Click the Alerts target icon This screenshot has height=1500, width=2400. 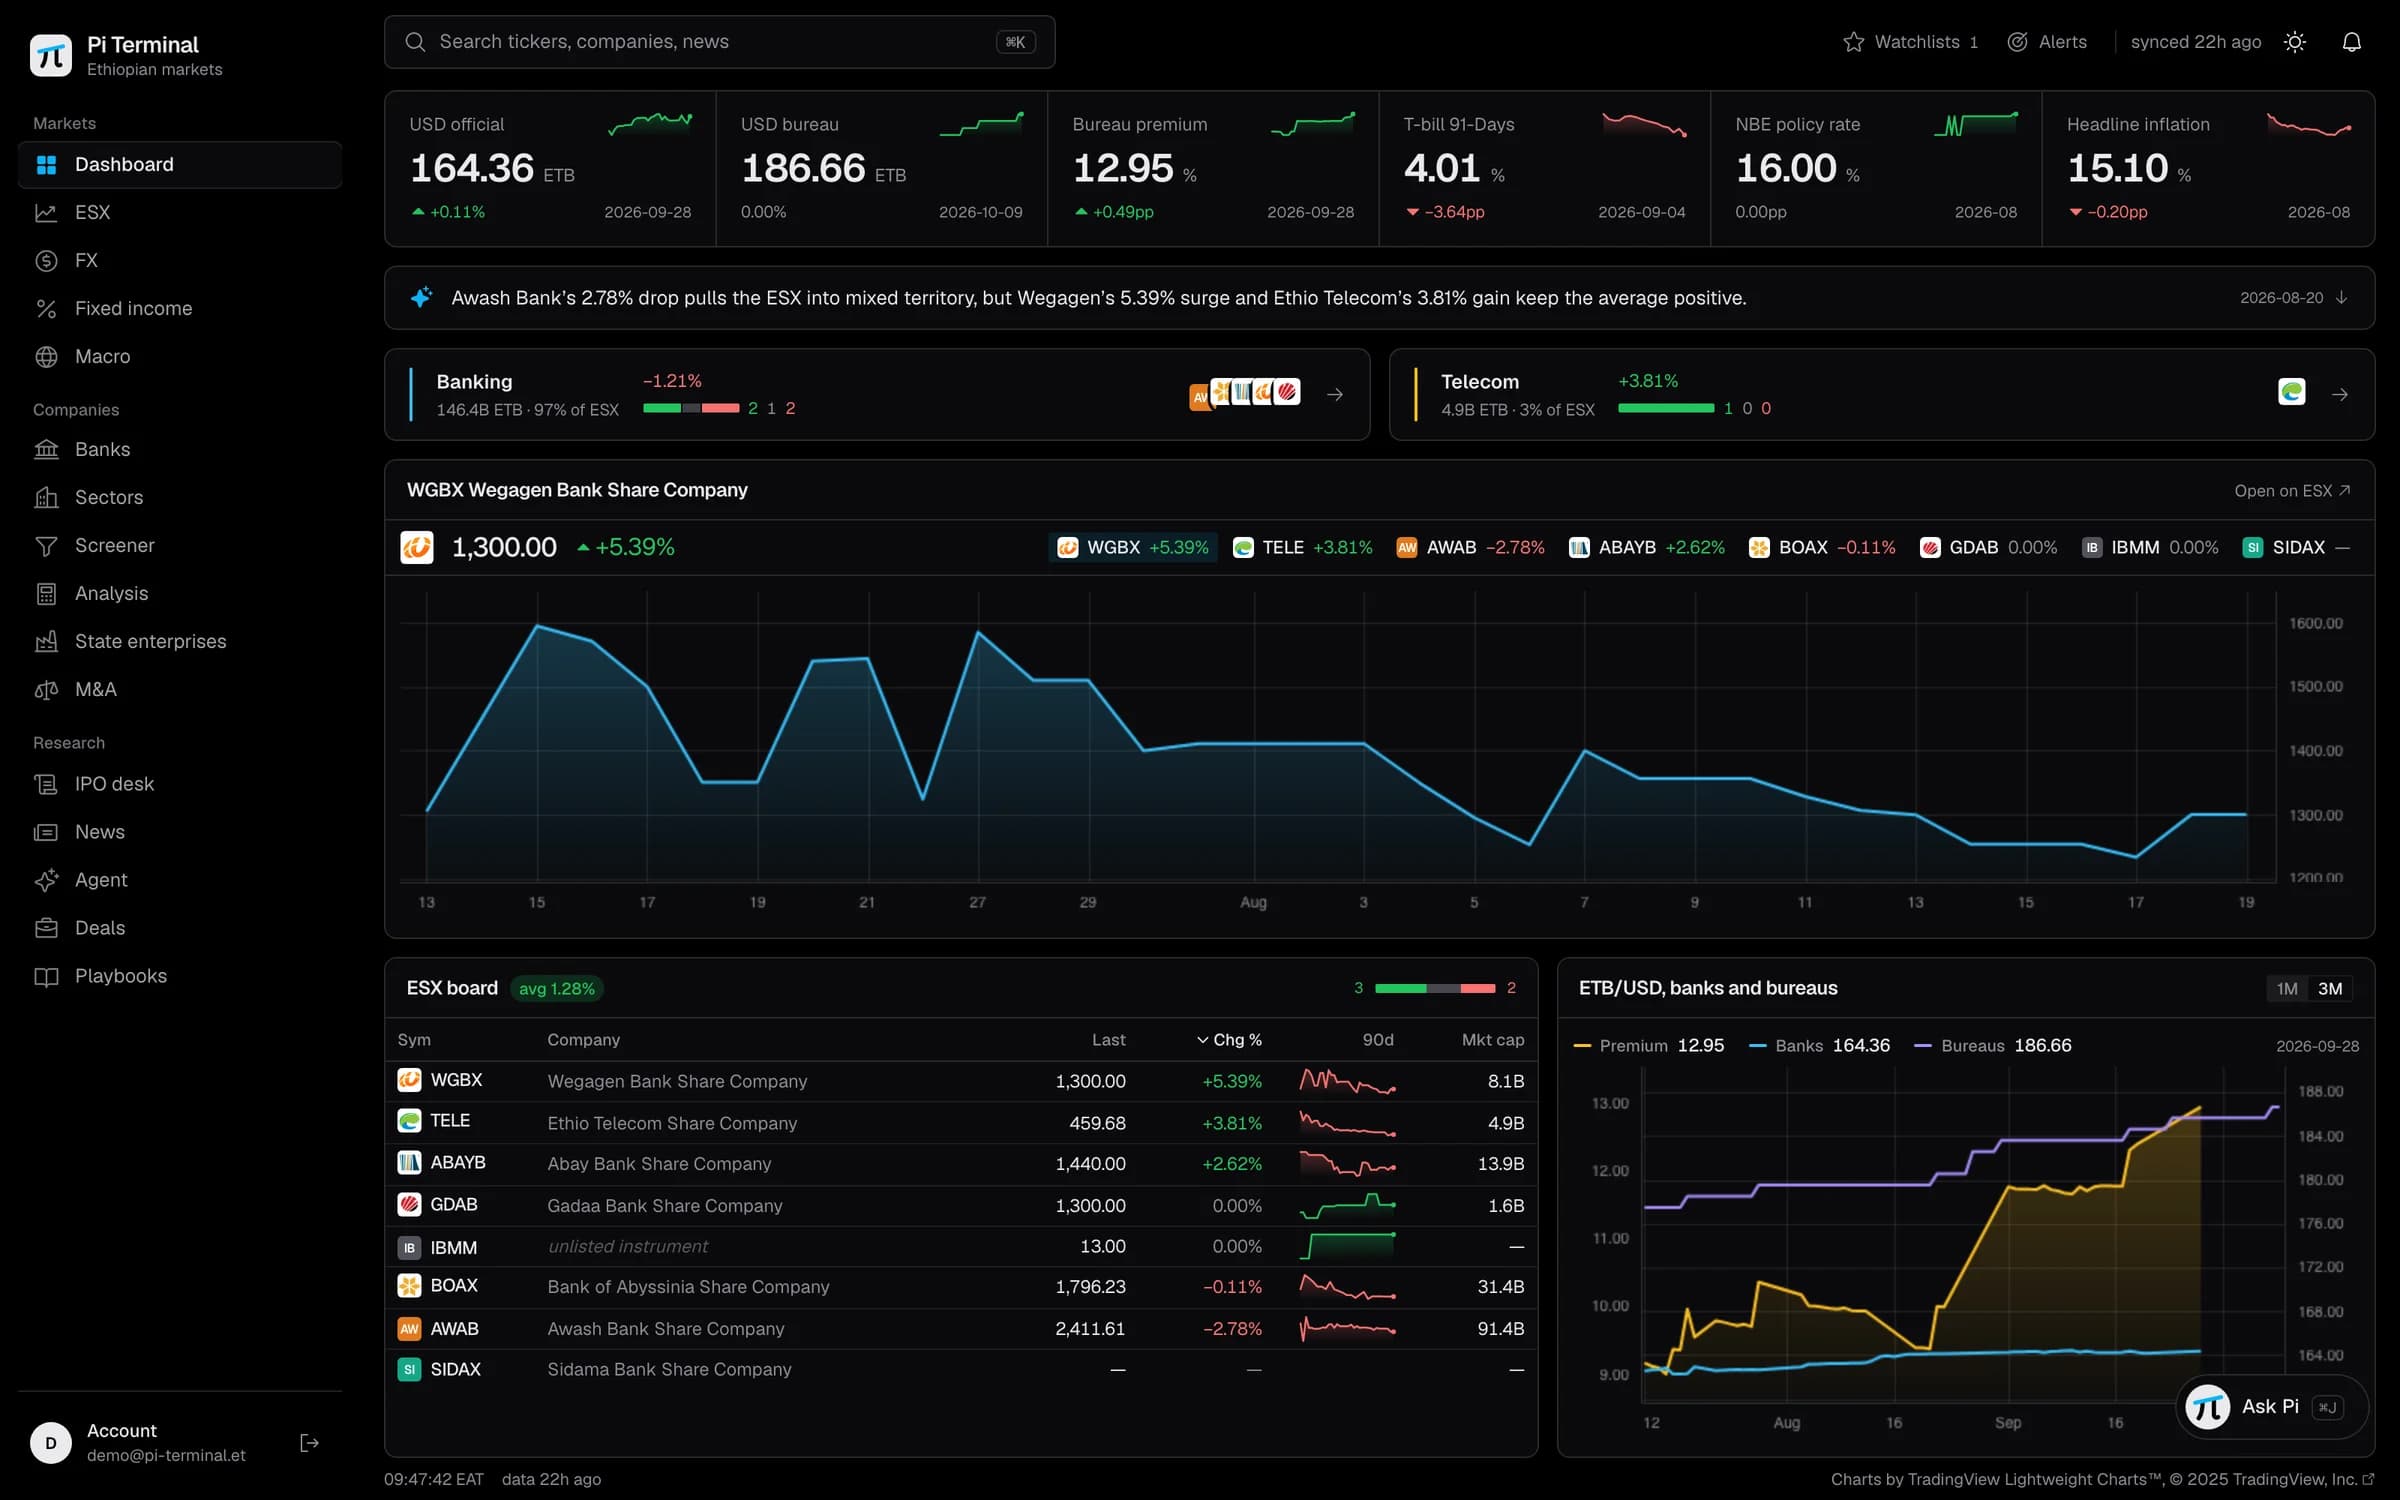(2017, 42)
